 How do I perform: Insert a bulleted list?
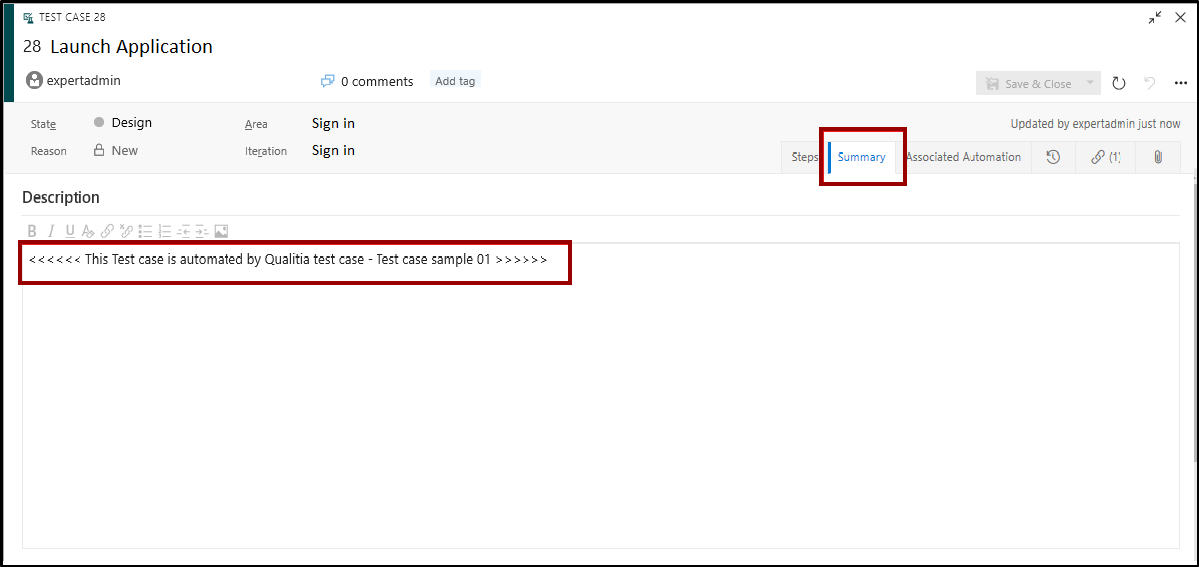pos(145,231)
